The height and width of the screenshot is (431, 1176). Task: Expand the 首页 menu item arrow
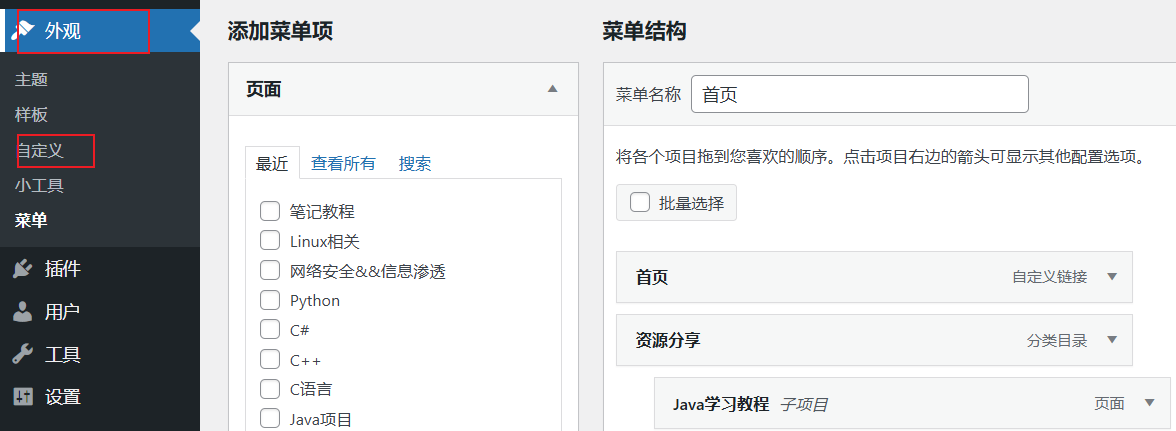pos(1111,277)
